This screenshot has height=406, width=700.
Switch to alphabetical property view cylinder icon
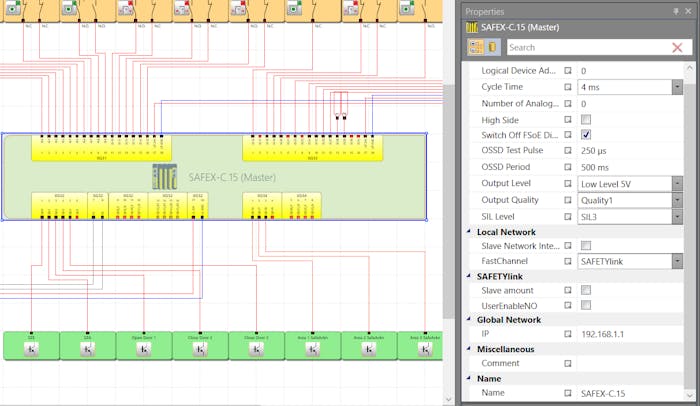(492, 47)
